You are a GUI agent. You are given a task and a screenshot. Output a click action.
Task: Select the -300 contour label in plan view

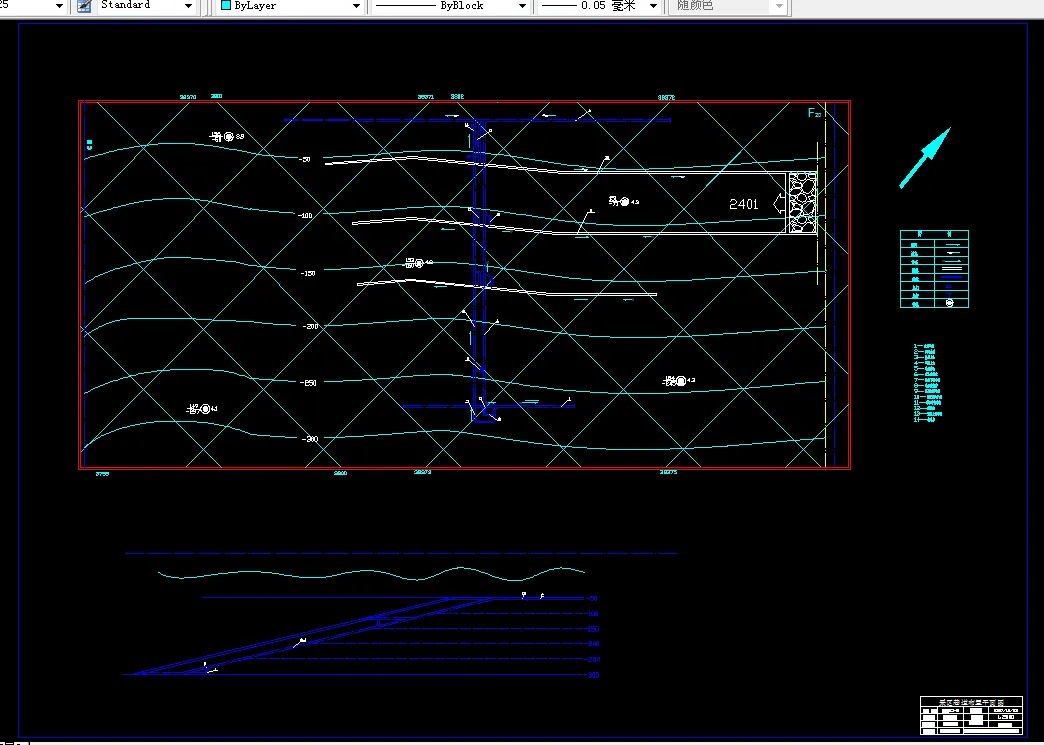click(x=310, y=439)
